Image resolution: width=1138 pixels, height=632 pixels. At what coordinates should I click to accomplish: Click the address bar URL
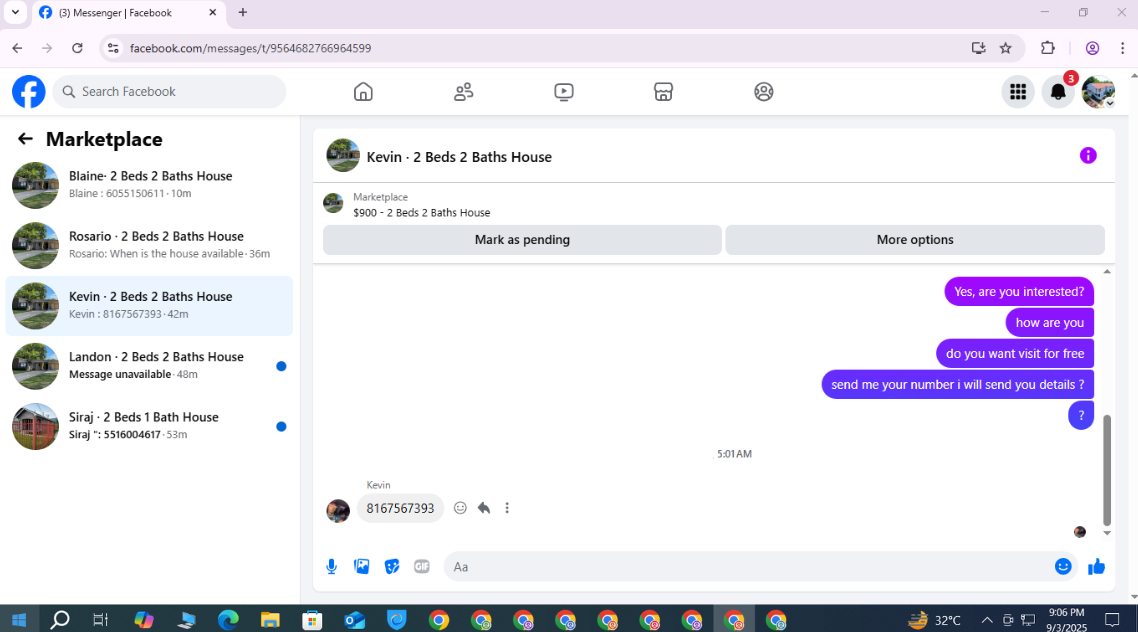(250, 48)
